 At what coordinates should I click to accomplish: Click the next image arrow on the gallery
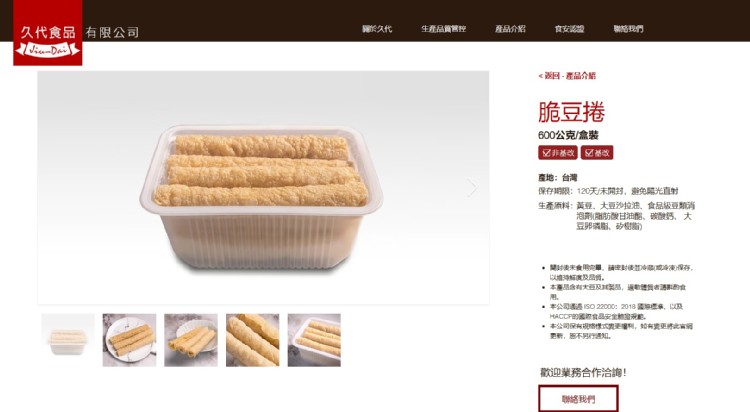pyautogui.click(x=472, y=188)
